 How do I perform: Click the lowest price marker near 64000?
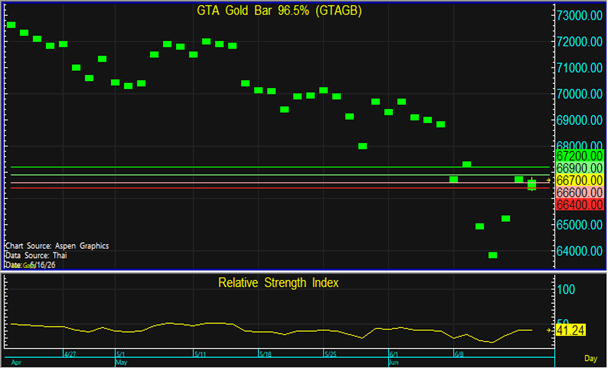[493, 255]
